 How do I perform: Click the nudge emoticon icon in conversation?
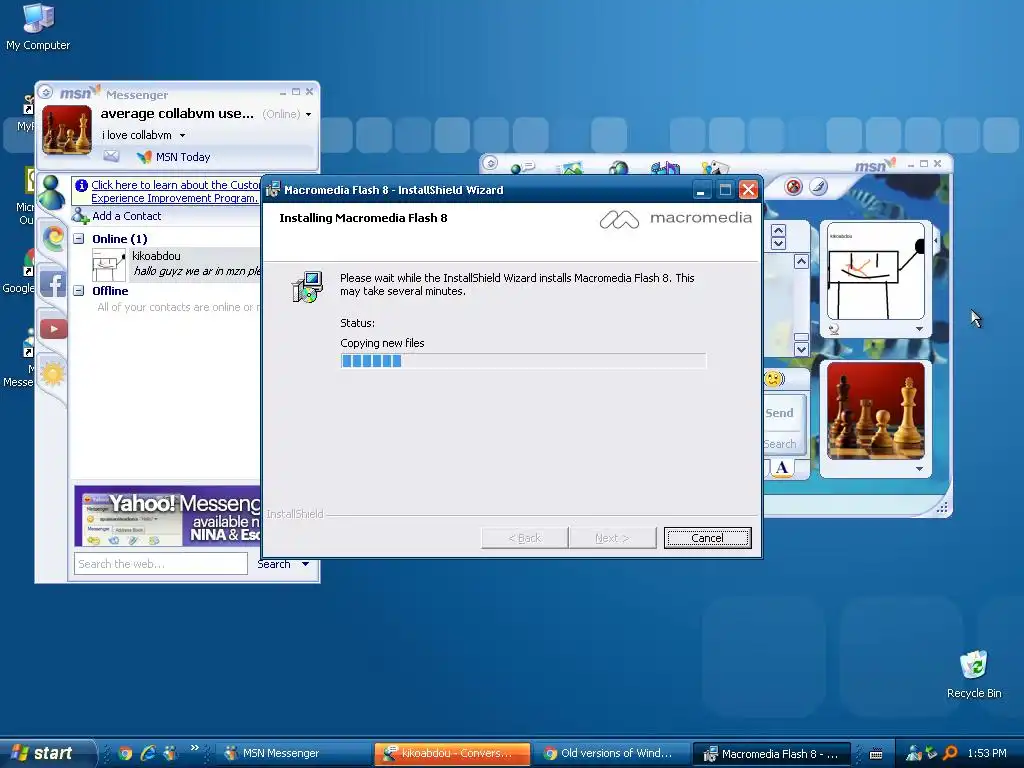point(774,379)
